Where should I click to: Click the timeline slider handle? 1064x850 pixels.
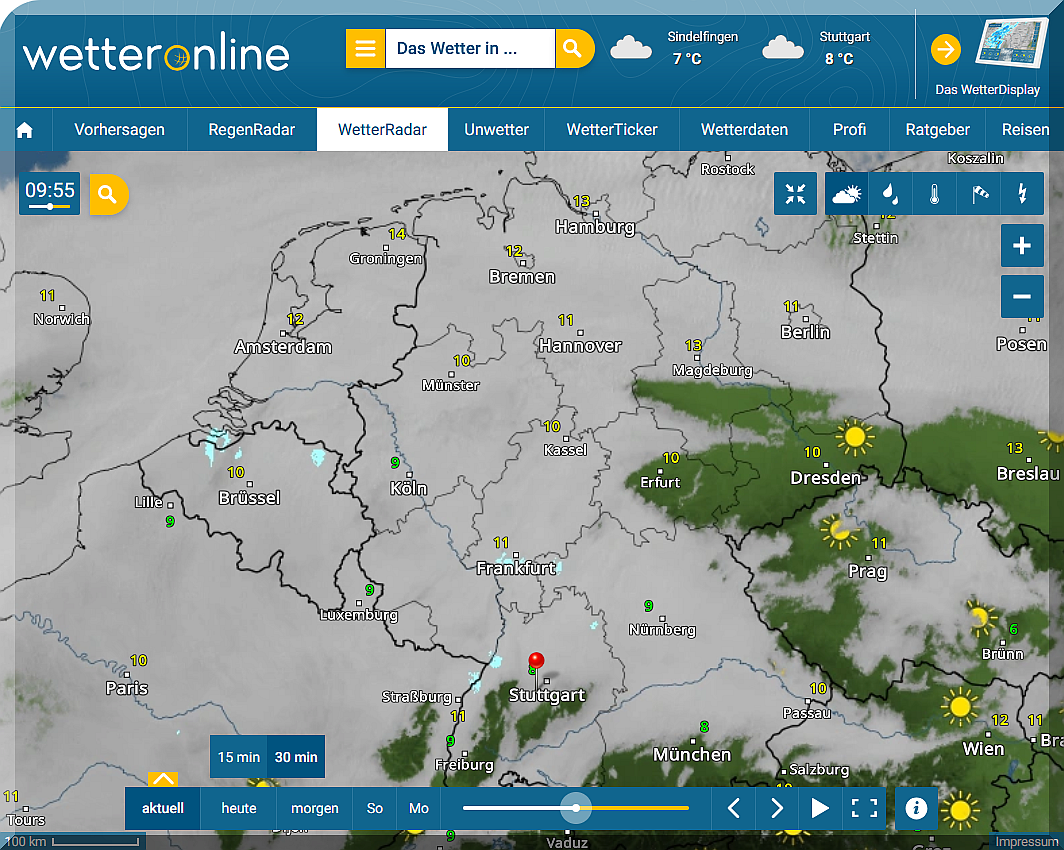[x=576, y=808]
